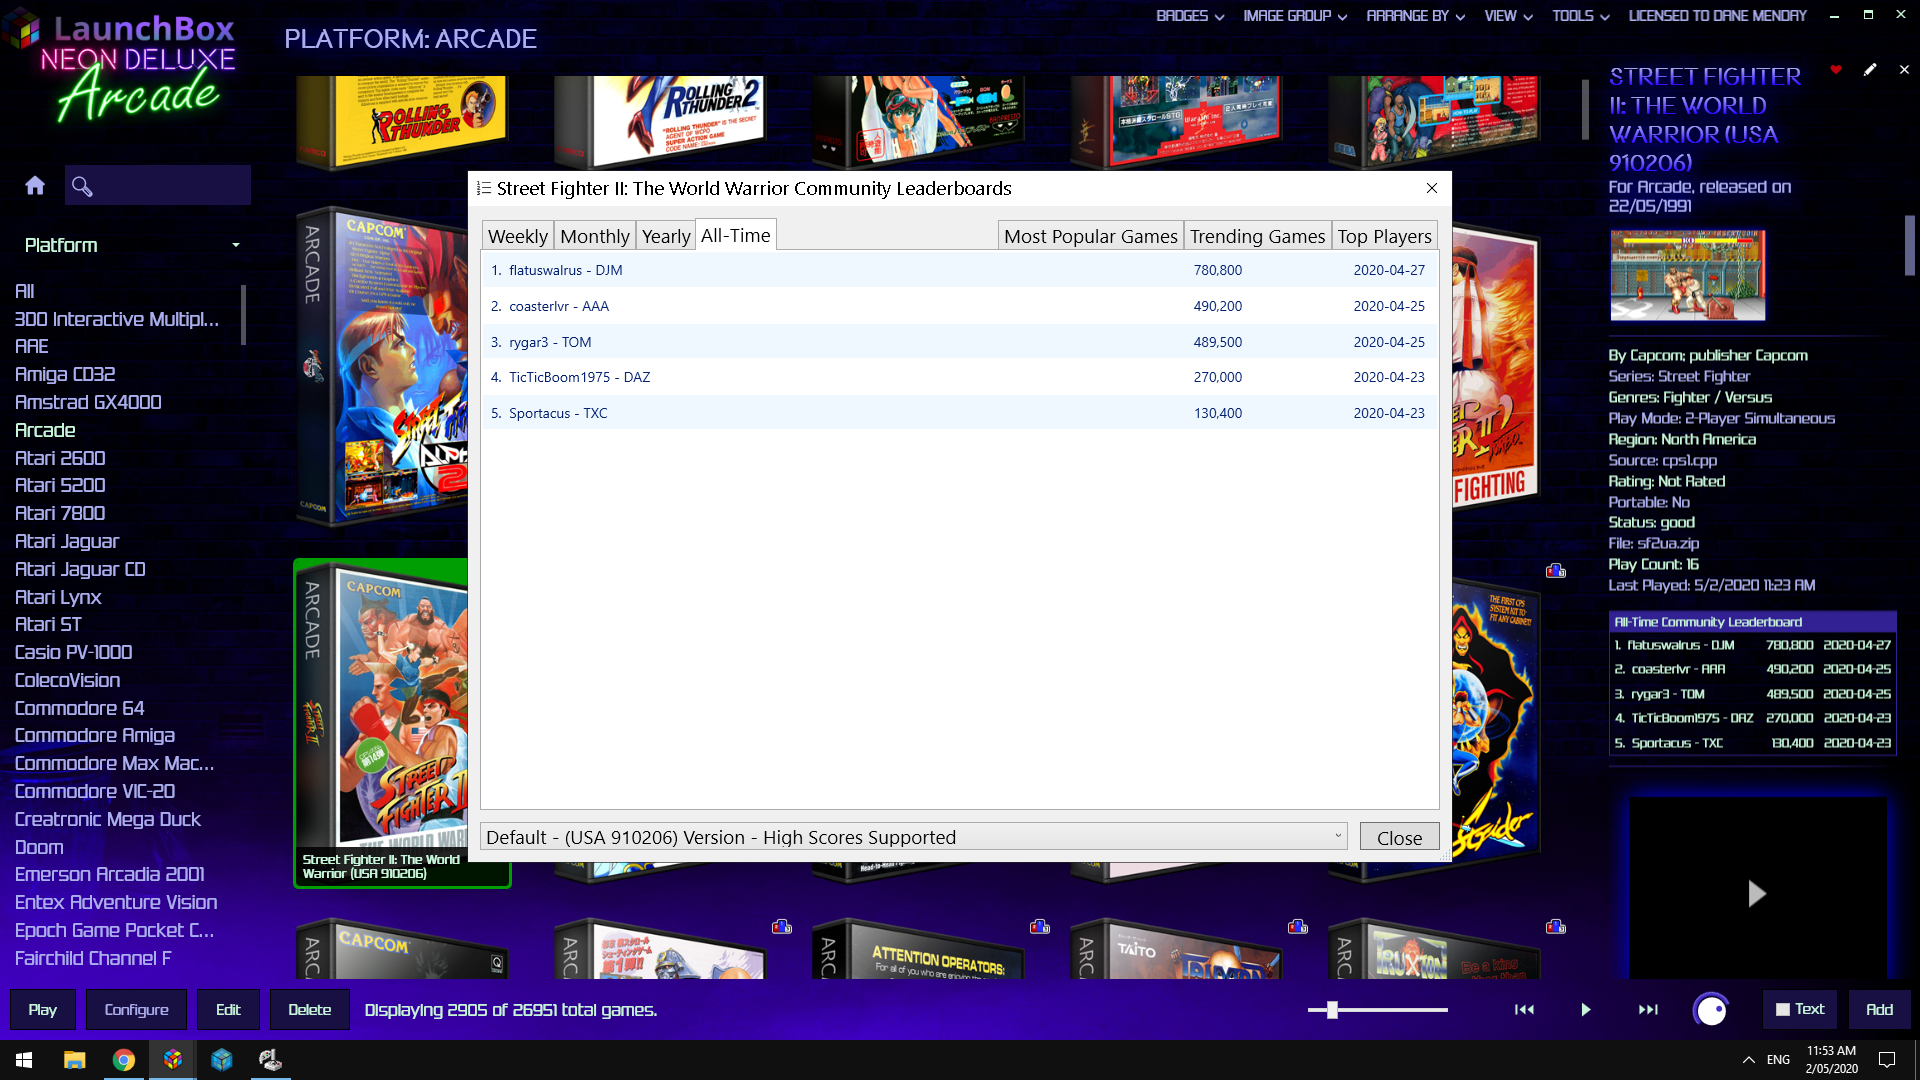
Task: Select Arcade in platform list
Action: coord(45,430)
